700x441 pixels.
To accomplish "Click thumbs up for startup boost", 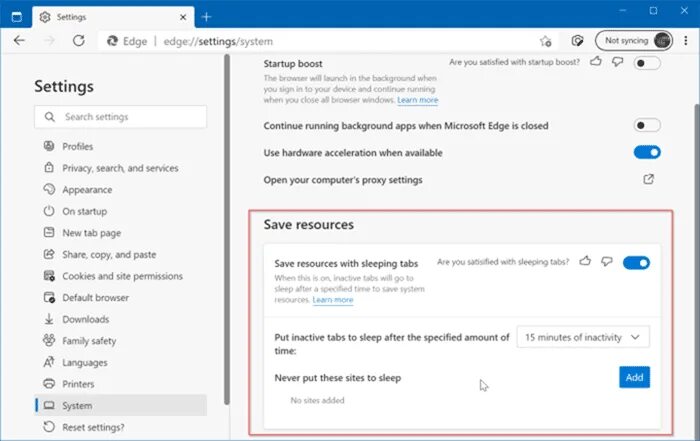I will pyautogui.click(x=597, y=62).
